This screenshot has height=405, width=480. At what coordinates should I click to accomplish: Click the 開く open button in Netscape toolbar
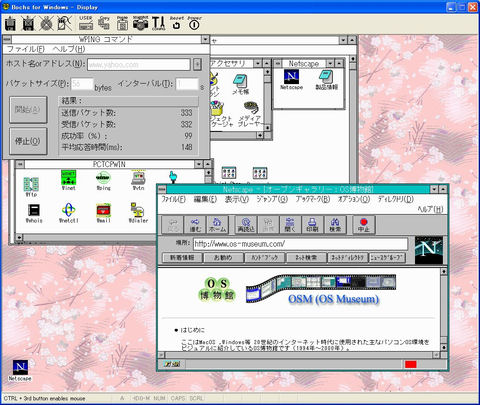[x=290, y=225]
